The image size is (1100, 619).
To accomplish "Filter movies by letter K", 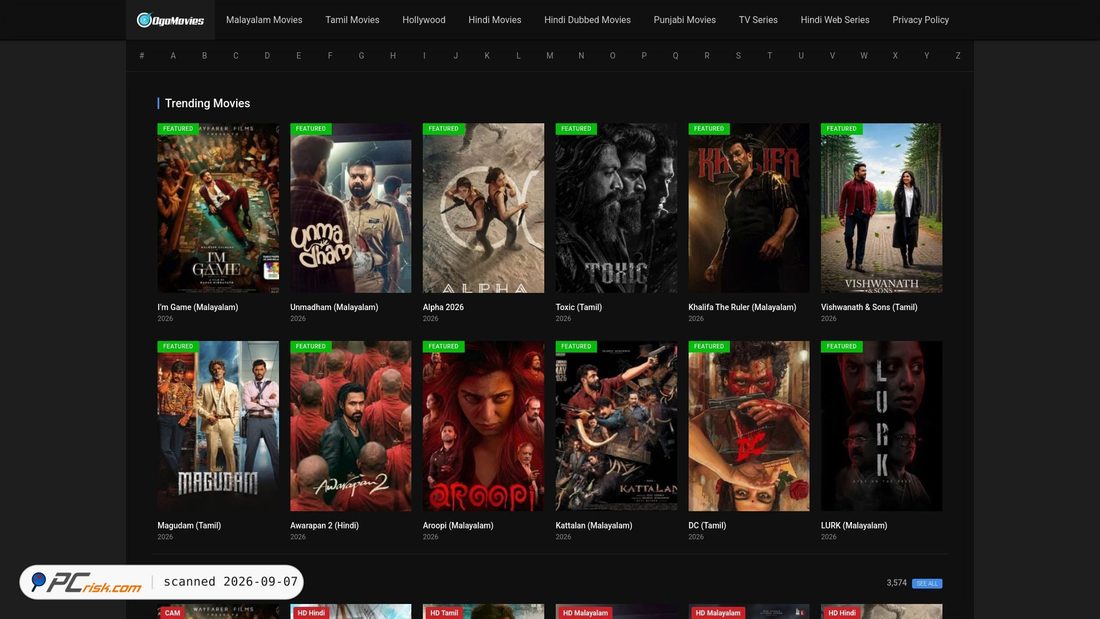I will coord(487,55).
